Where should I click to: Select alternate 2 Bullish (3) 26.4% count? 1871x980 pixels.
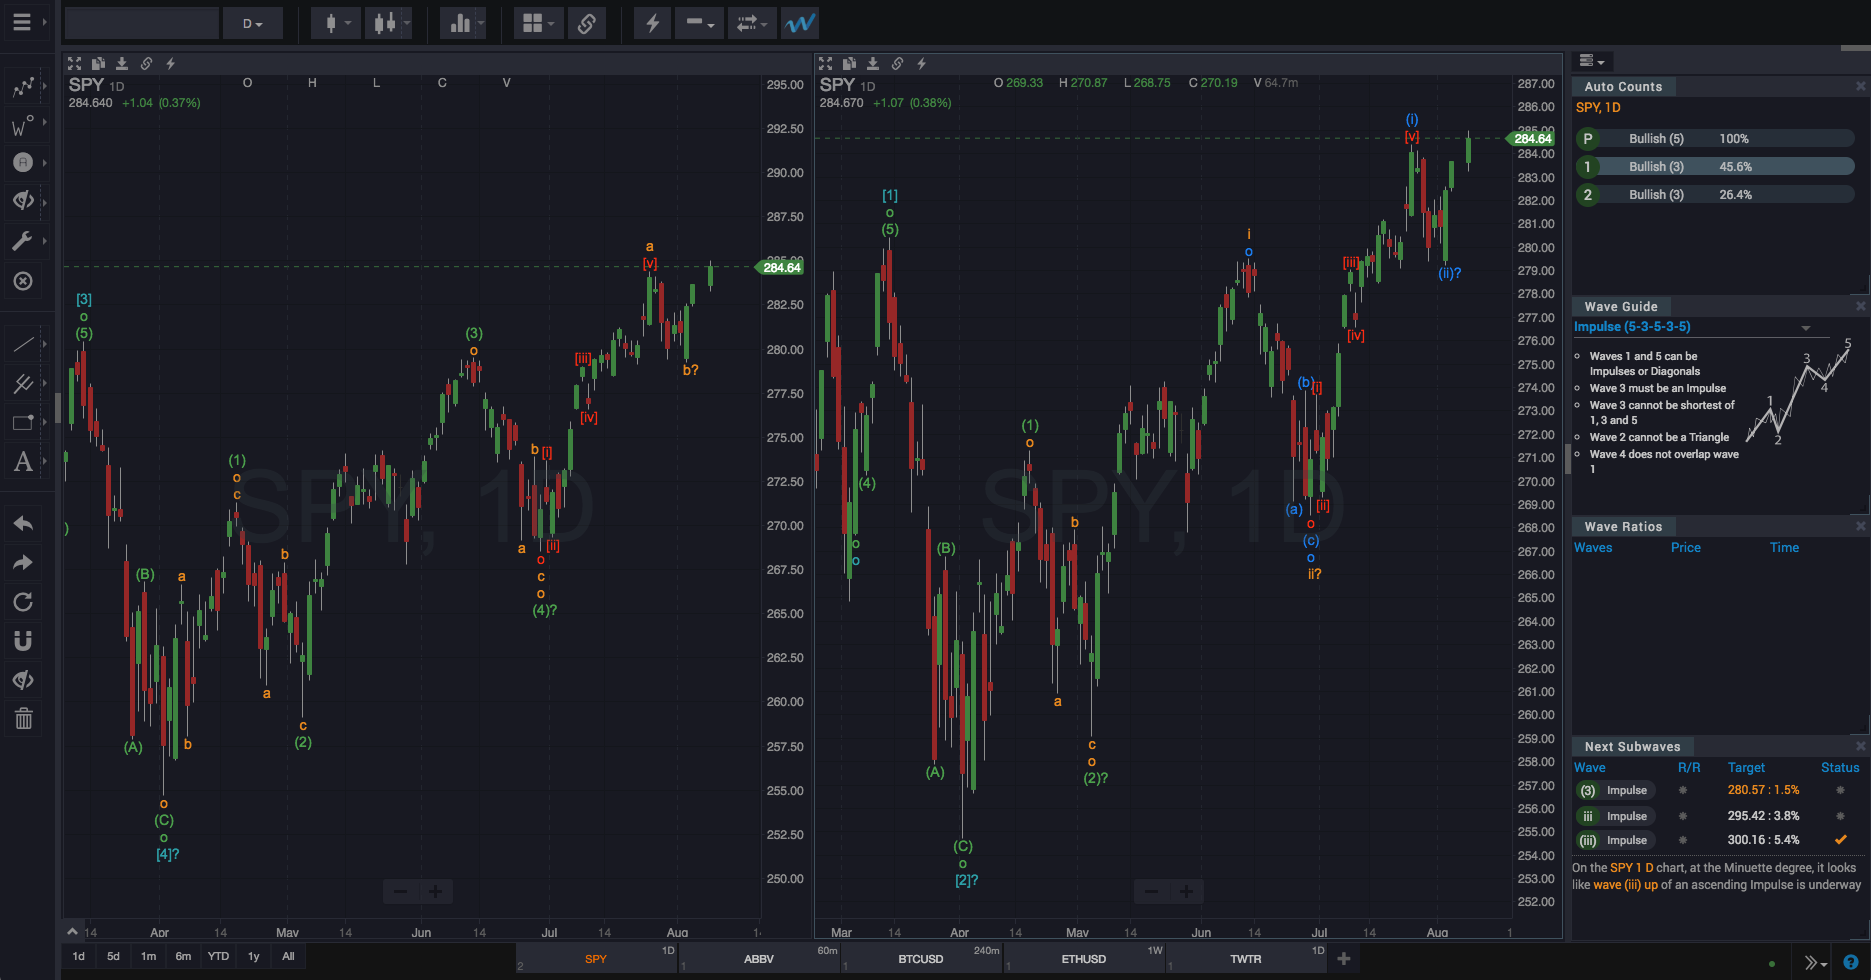pyautogui.click(x=1715, y=195)
